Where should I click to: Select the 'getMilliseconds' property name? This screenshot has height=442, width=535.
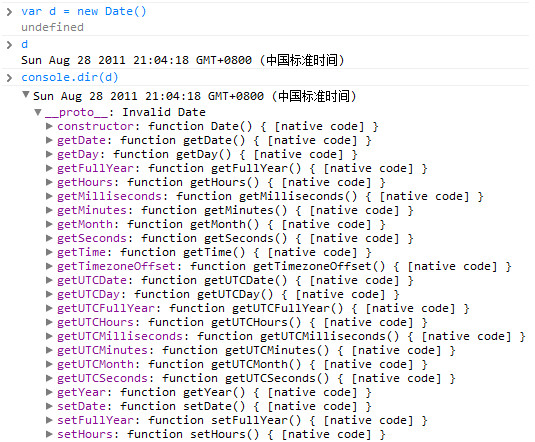tap(109, 196)
